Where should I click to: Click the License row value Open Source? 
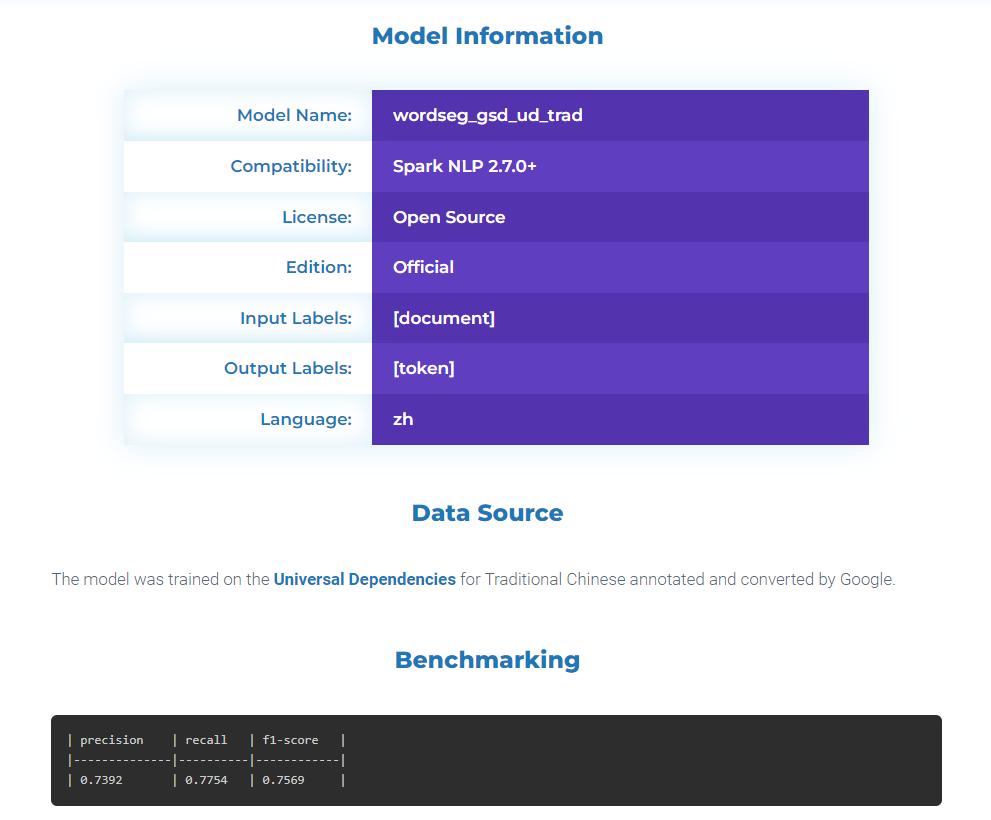click(x=448, y=217)
